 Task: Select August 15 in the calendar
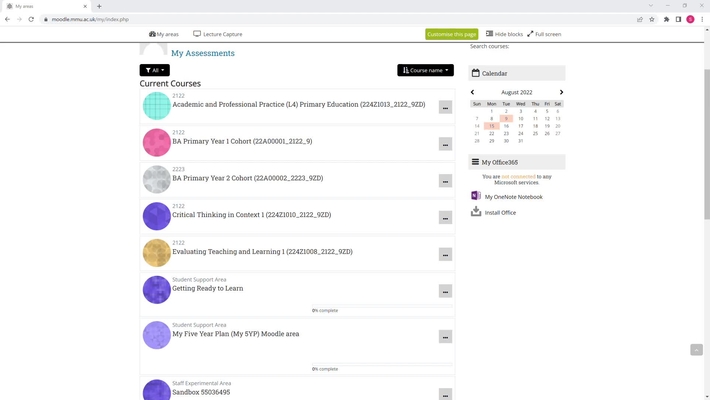[x=491, y=126]
